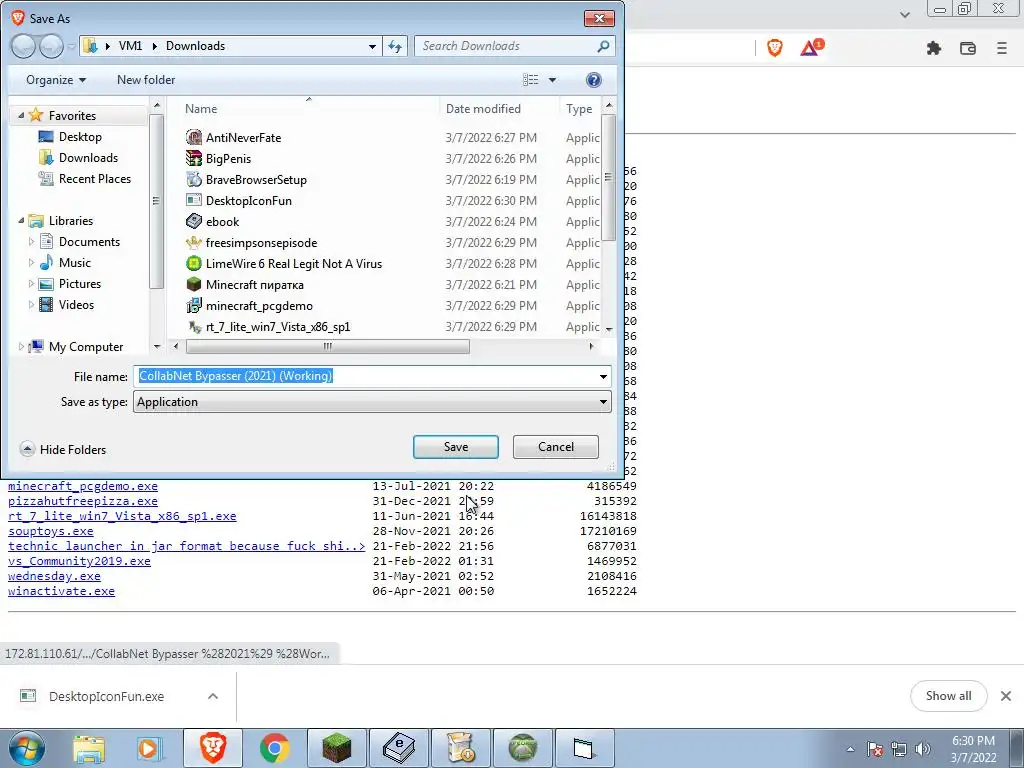
Task: Select the LimeWire 6 file icon
Action: pyautogui.click(x=194, y=263)
